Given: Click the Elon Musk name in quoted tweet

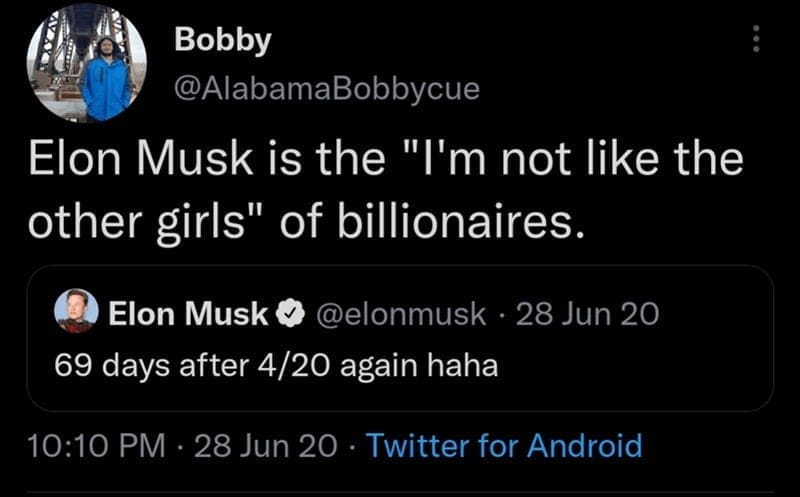Looking at the screenshot, I should 187,314.
